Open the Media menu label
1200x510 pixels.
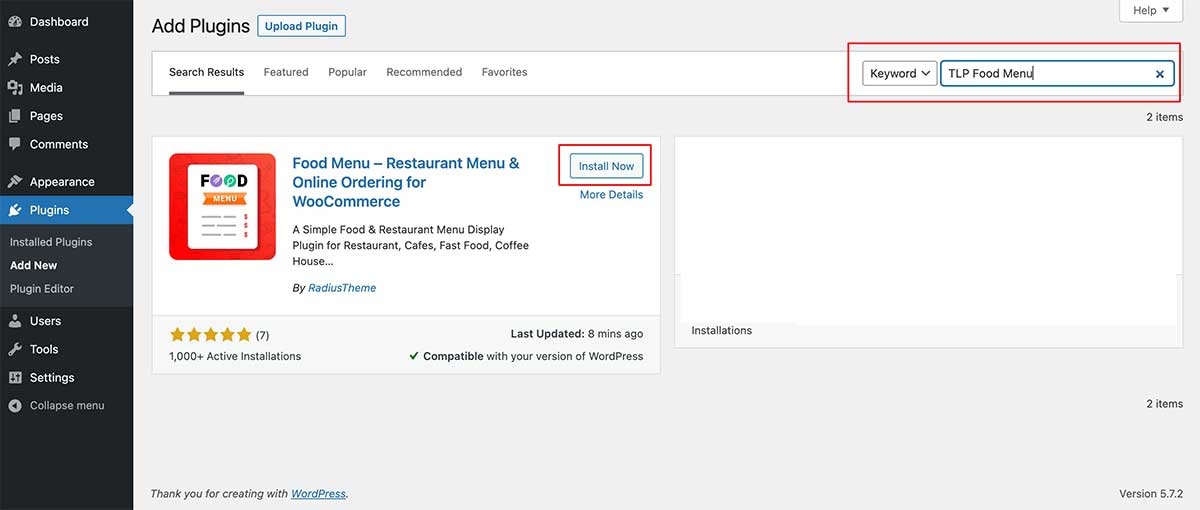(x=46, y=88)
